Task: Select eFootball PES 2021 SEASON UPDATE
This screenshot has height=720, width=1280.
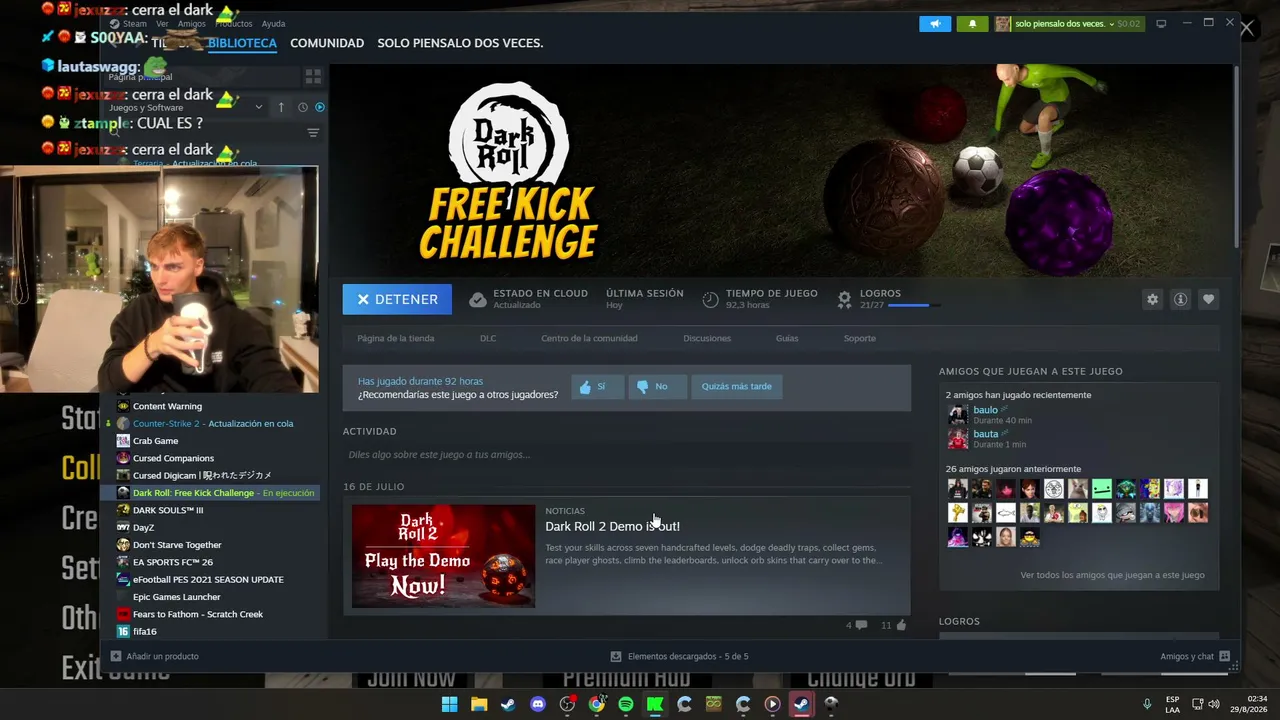Action: point(210,580)
